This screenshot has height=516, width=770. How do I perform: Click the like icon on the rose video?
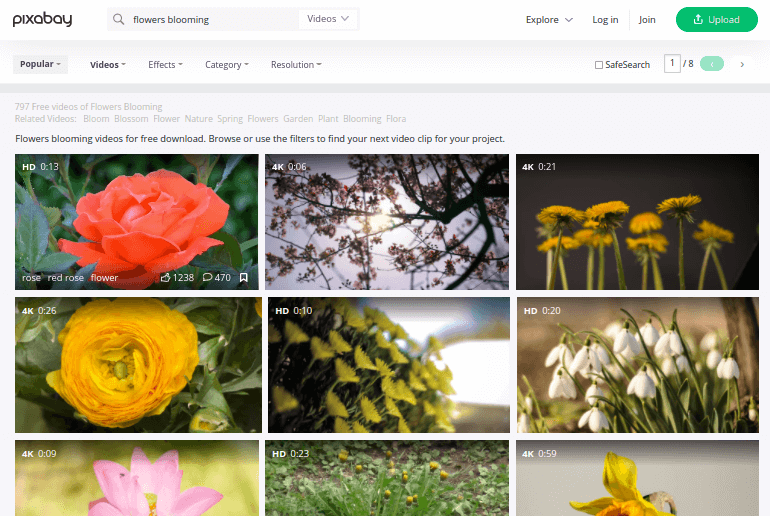coord(166,278)
